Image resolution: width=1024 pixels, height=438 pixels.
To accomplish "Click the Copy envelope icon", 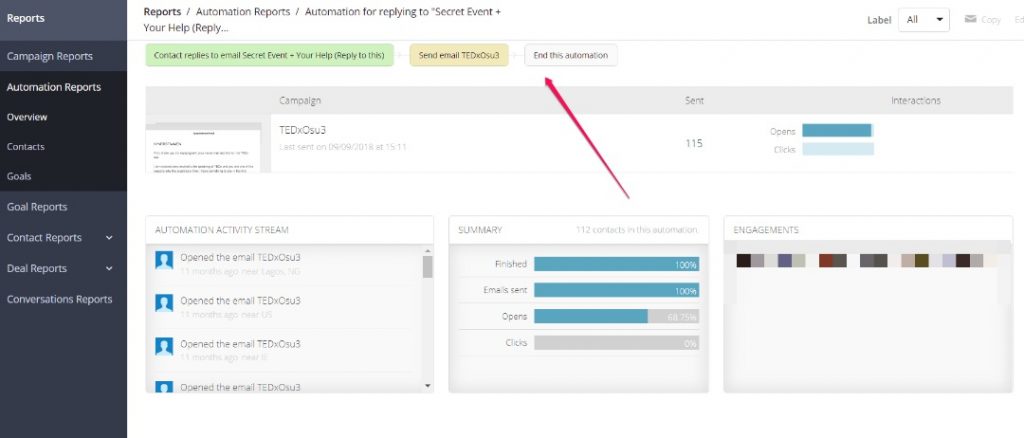I will pos(969,20).
